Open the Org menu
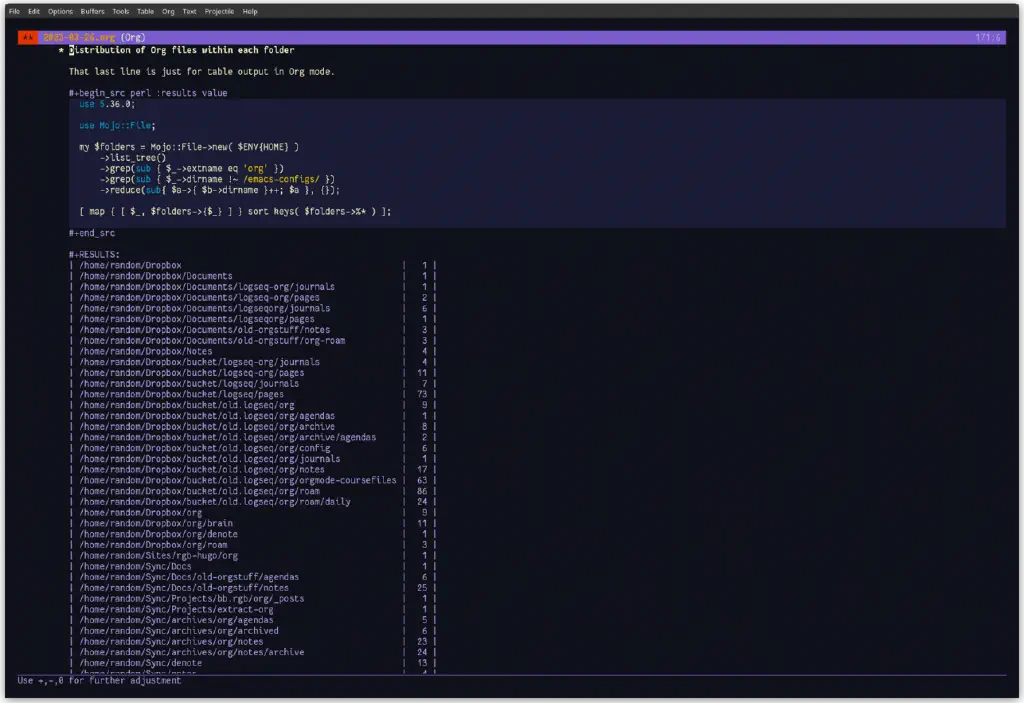This screenshot has width=1024, height=703. (x=168, y=11)
